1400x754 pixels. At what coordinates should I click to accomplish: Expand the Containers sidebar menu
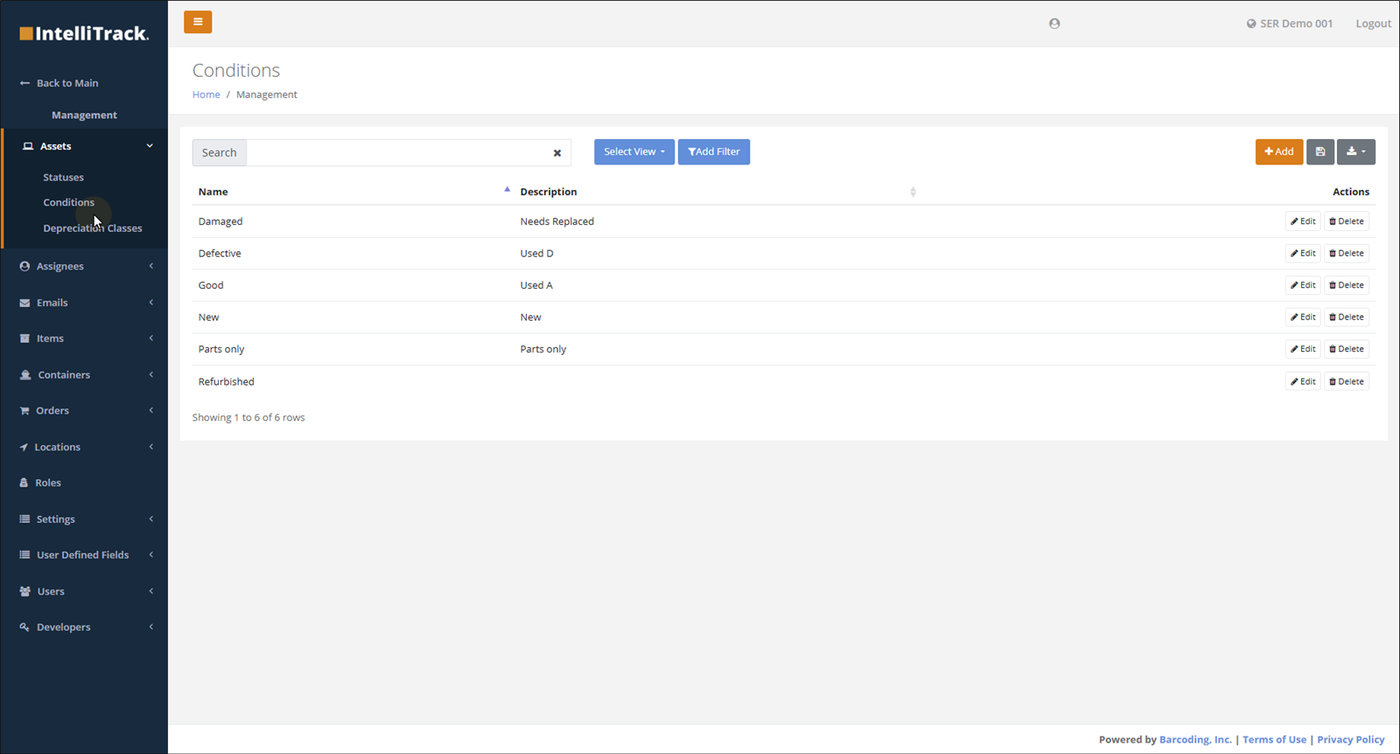[85, 375]
